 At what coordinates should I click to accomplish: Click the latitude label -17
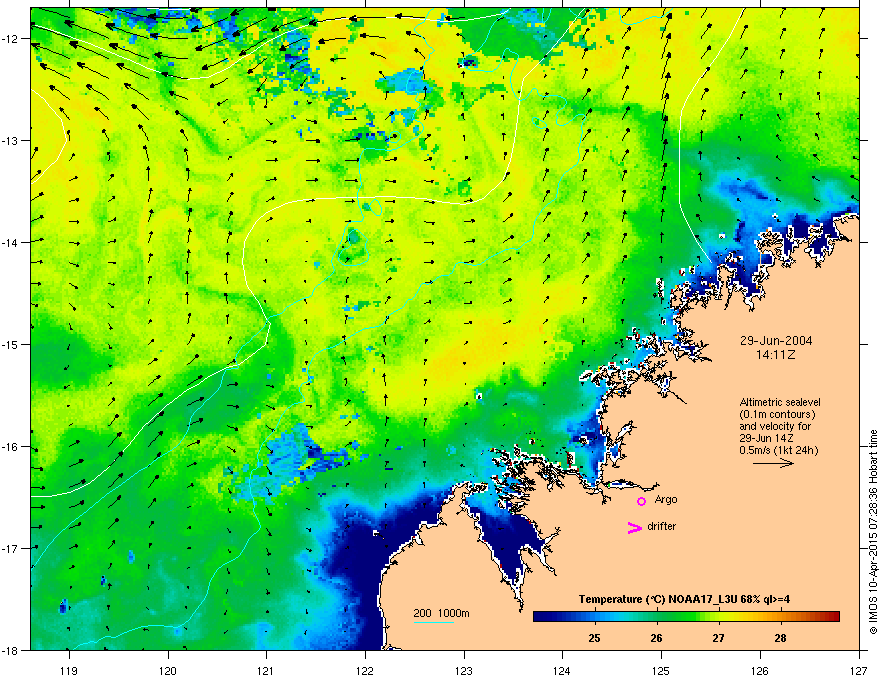tap(11, 548)
